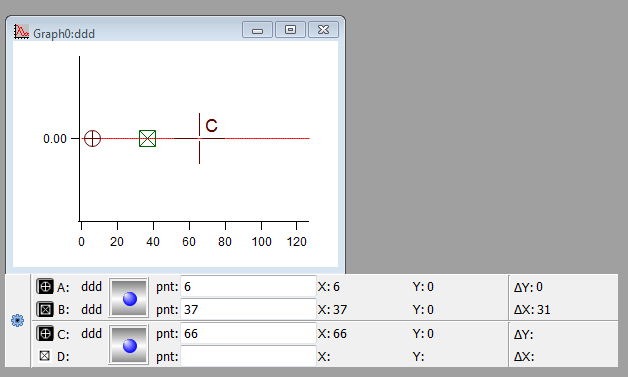The height and width of the screenshot is (377, 628).
Task: Click the empty pnt field for cursor D
Action: [248, 356]
